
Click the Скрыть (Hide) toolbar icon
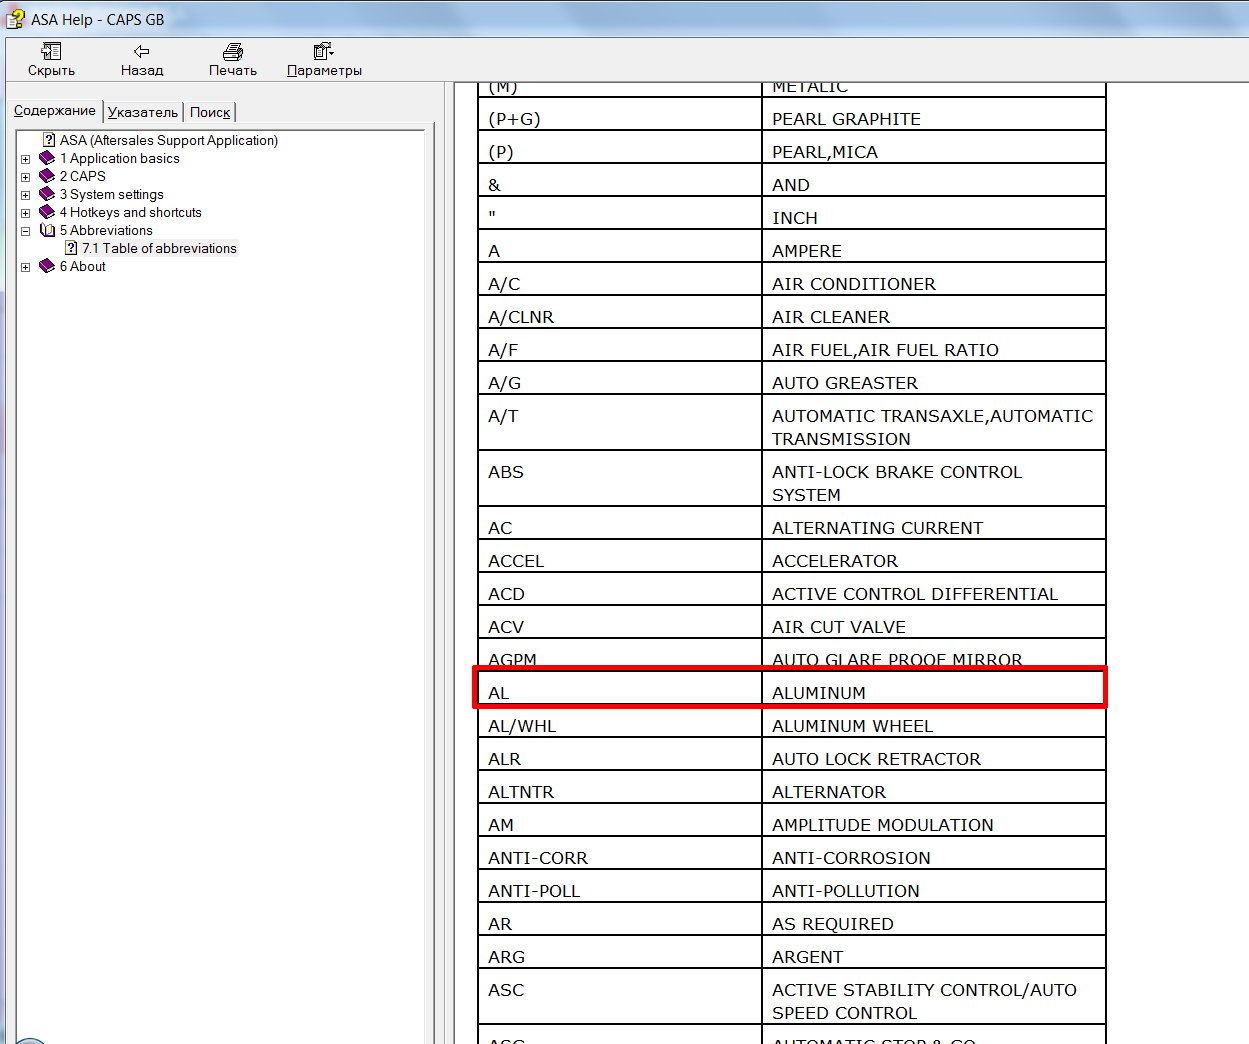pos(51,52)
